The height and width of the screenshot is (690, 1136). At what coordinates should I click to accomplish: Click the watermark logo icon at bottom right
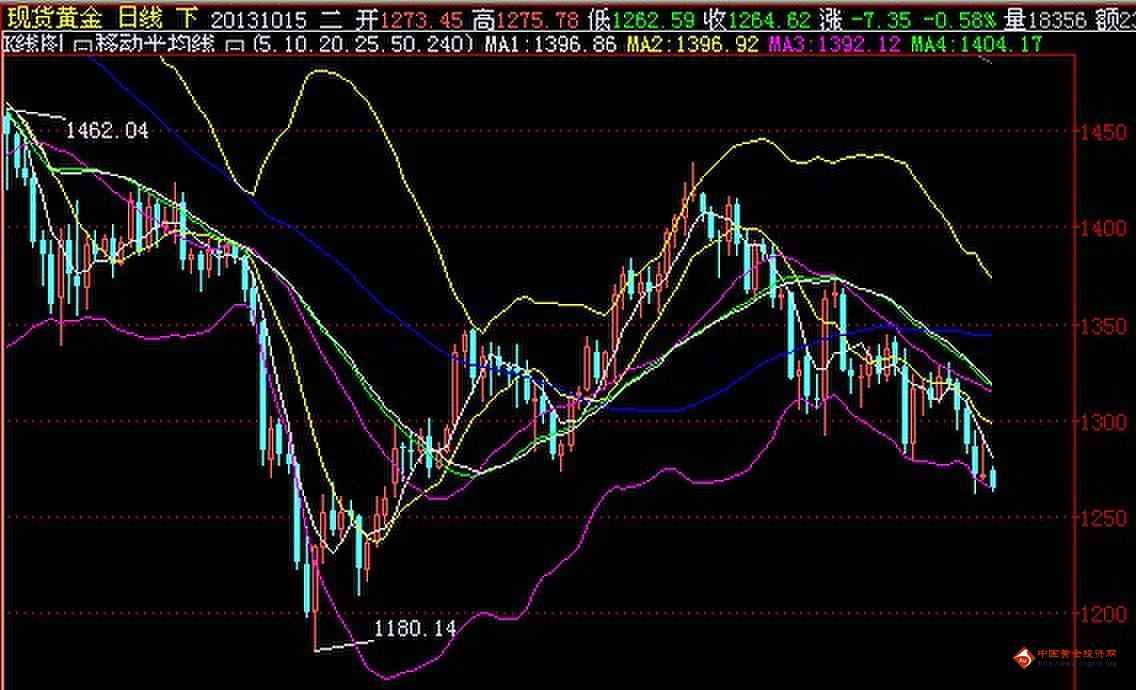[x=1023, y=655]
